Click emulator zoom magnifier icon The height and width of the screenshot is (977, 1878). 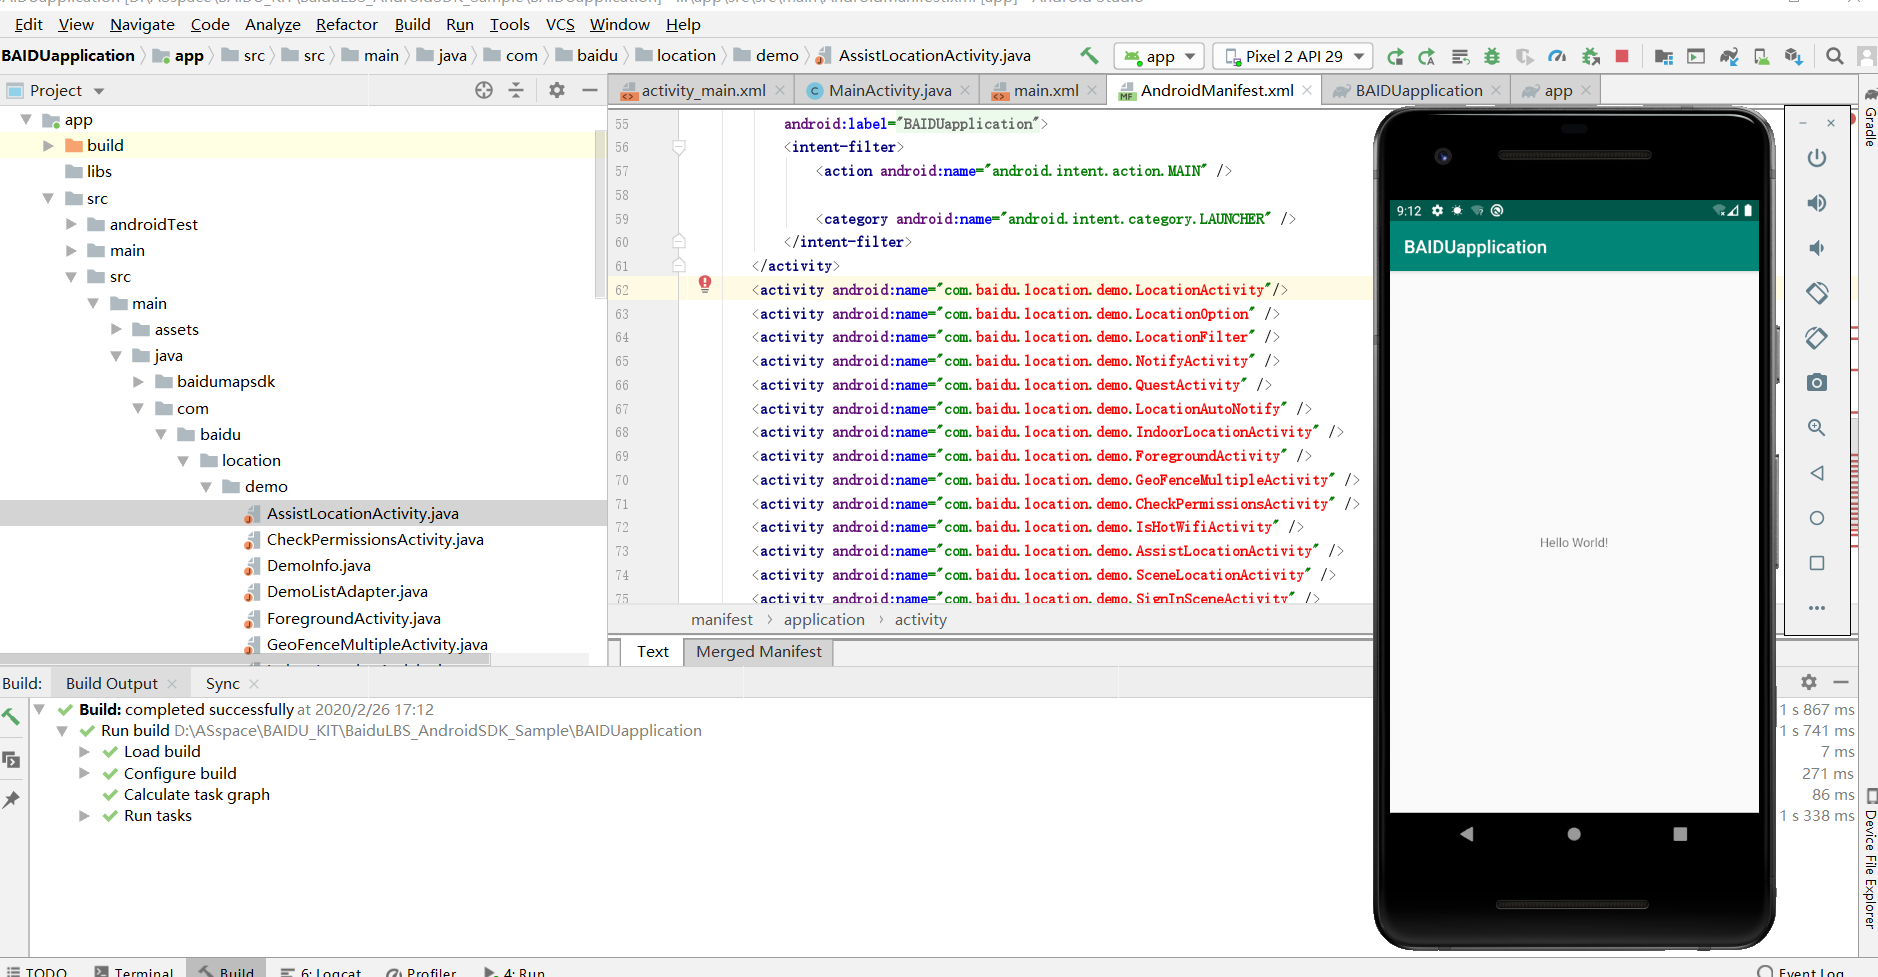1817,427
